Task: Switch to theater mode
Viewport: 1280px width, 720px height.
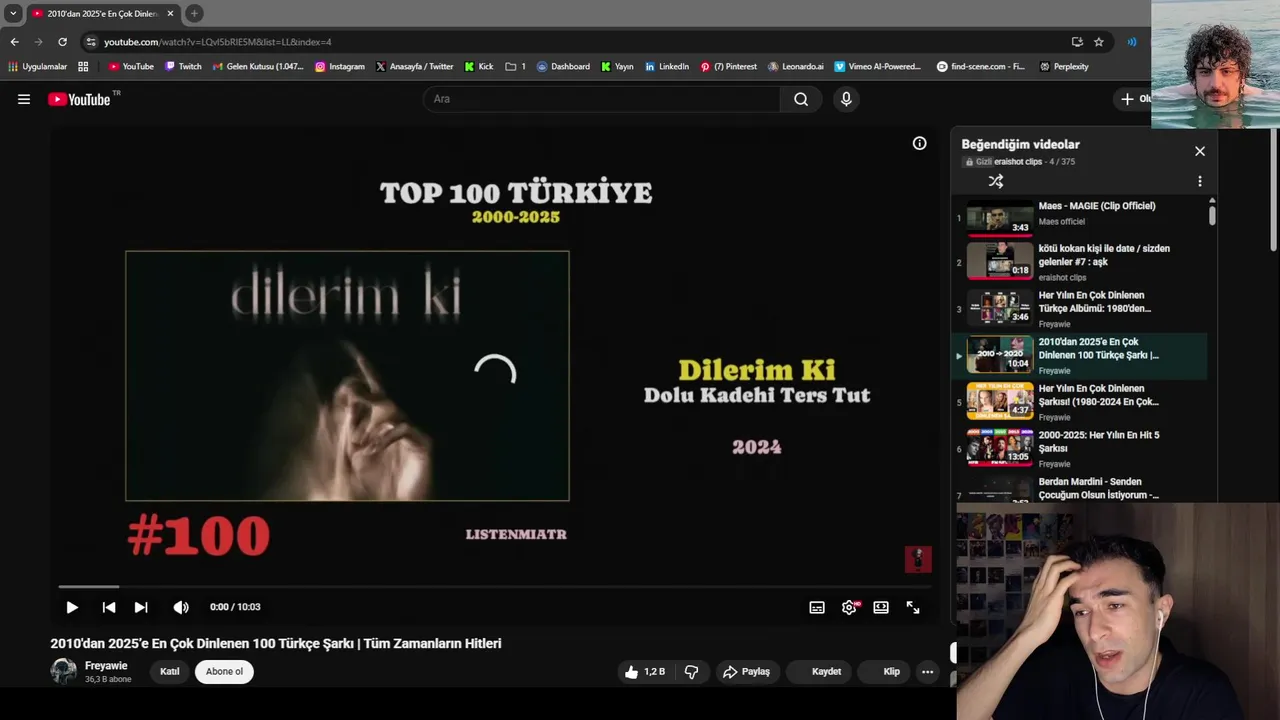Action: coord(881,607)
